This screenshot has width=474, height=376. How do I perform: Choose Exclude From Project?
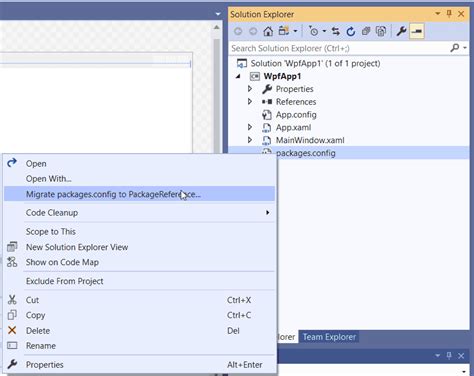click(x=139, y=281)
